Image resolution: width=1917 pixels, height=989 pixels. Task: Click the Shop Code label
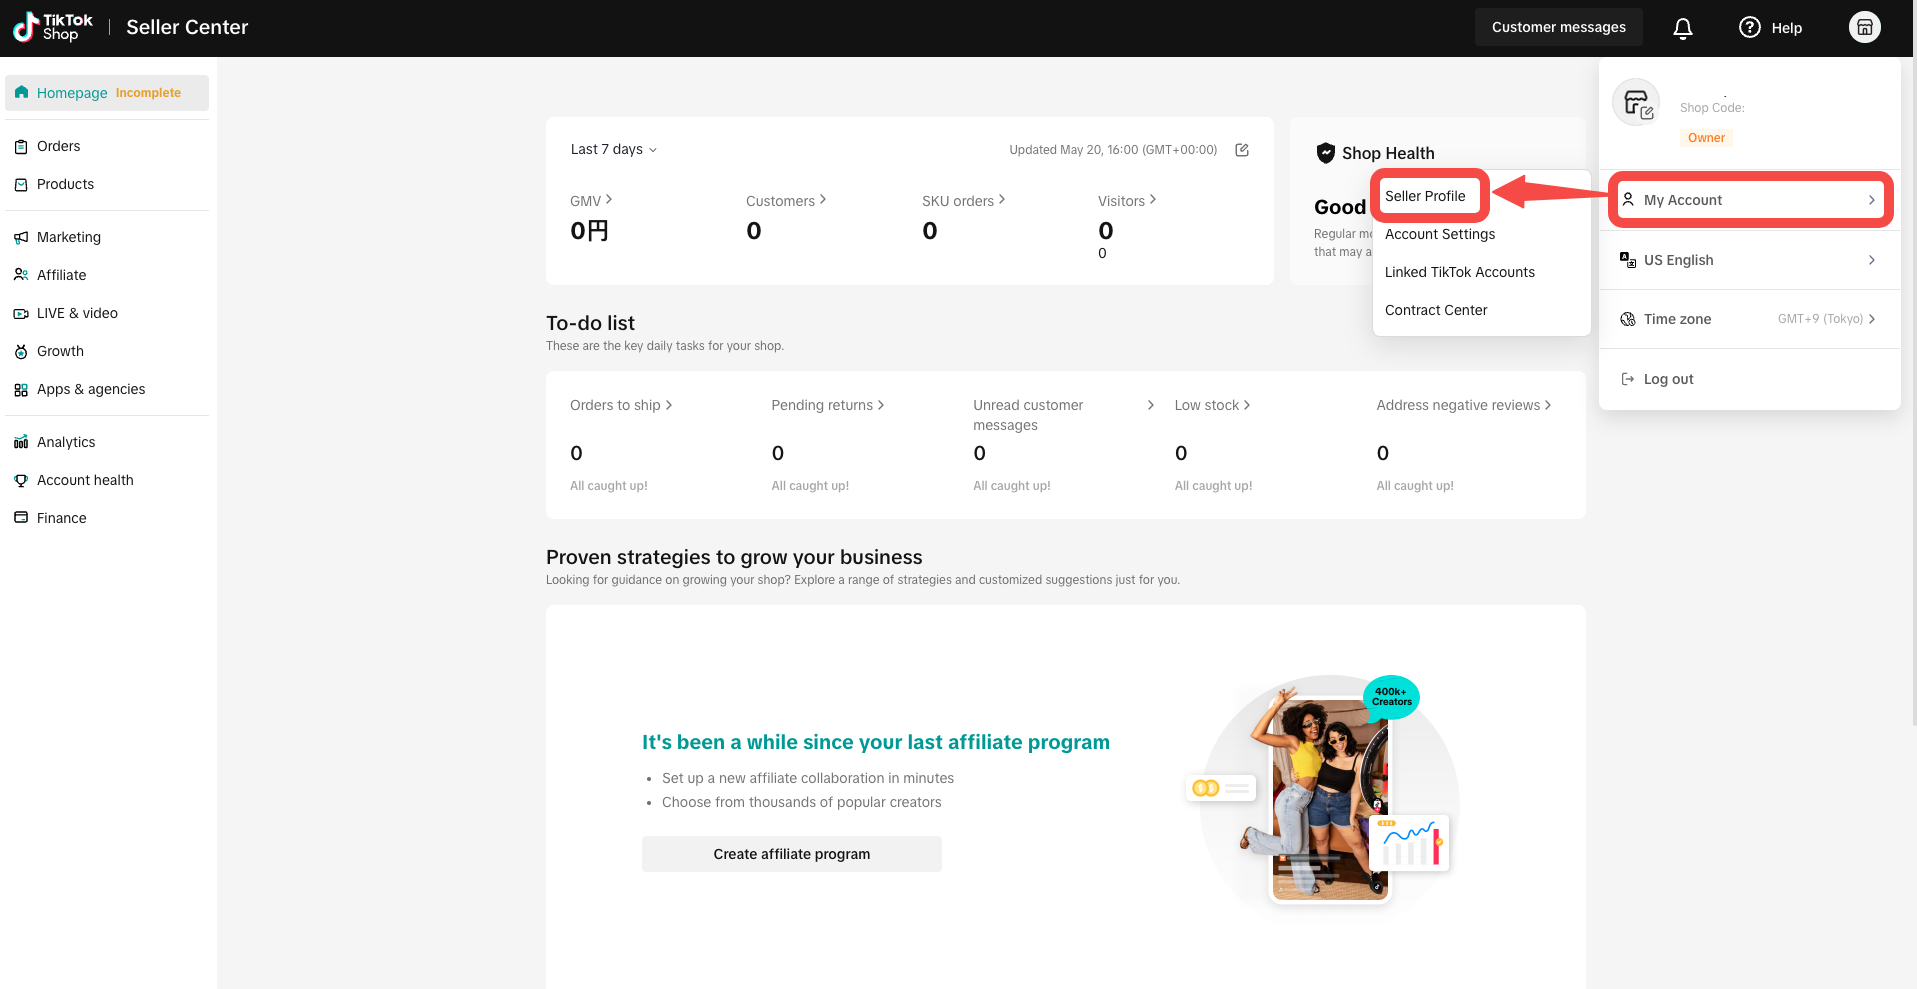(x=1712, y=108)
